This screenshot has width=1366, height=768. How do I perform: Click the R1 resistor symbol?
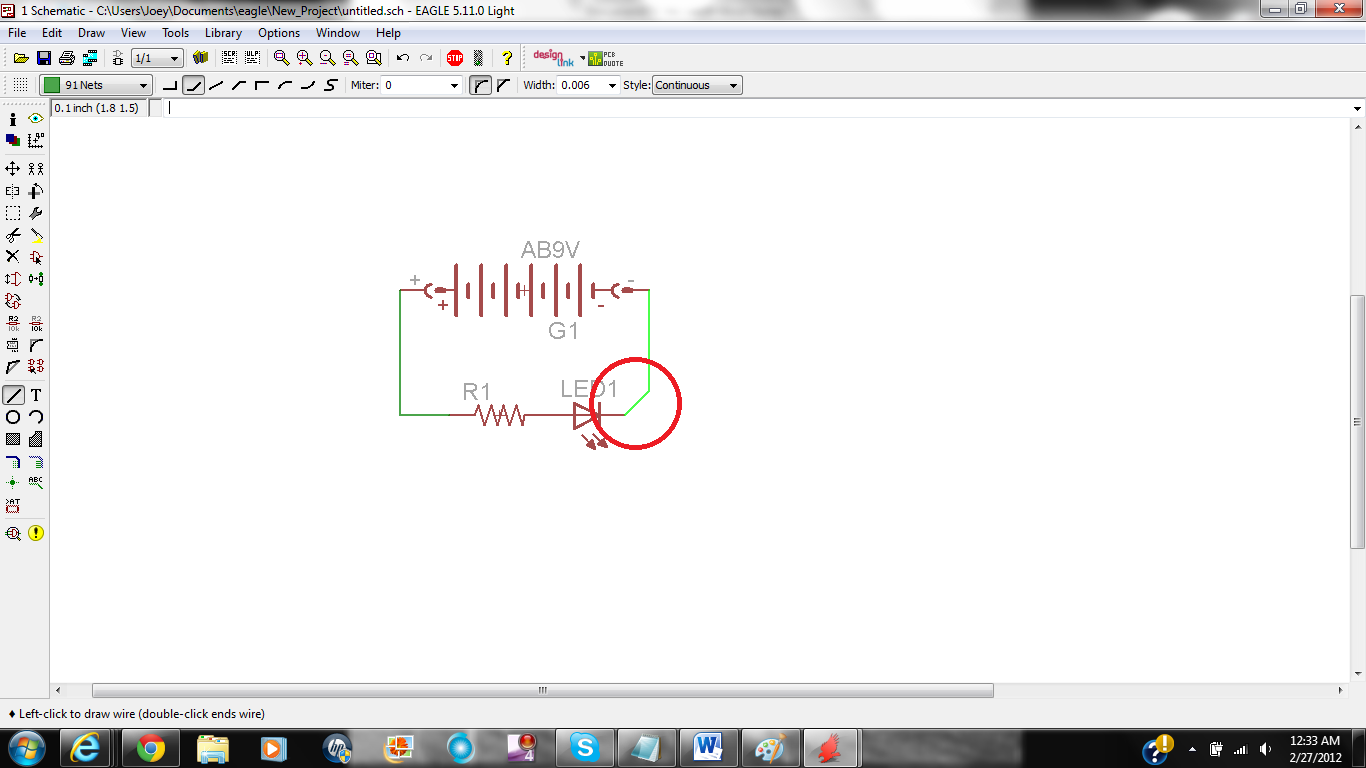[x=499, y=414]
